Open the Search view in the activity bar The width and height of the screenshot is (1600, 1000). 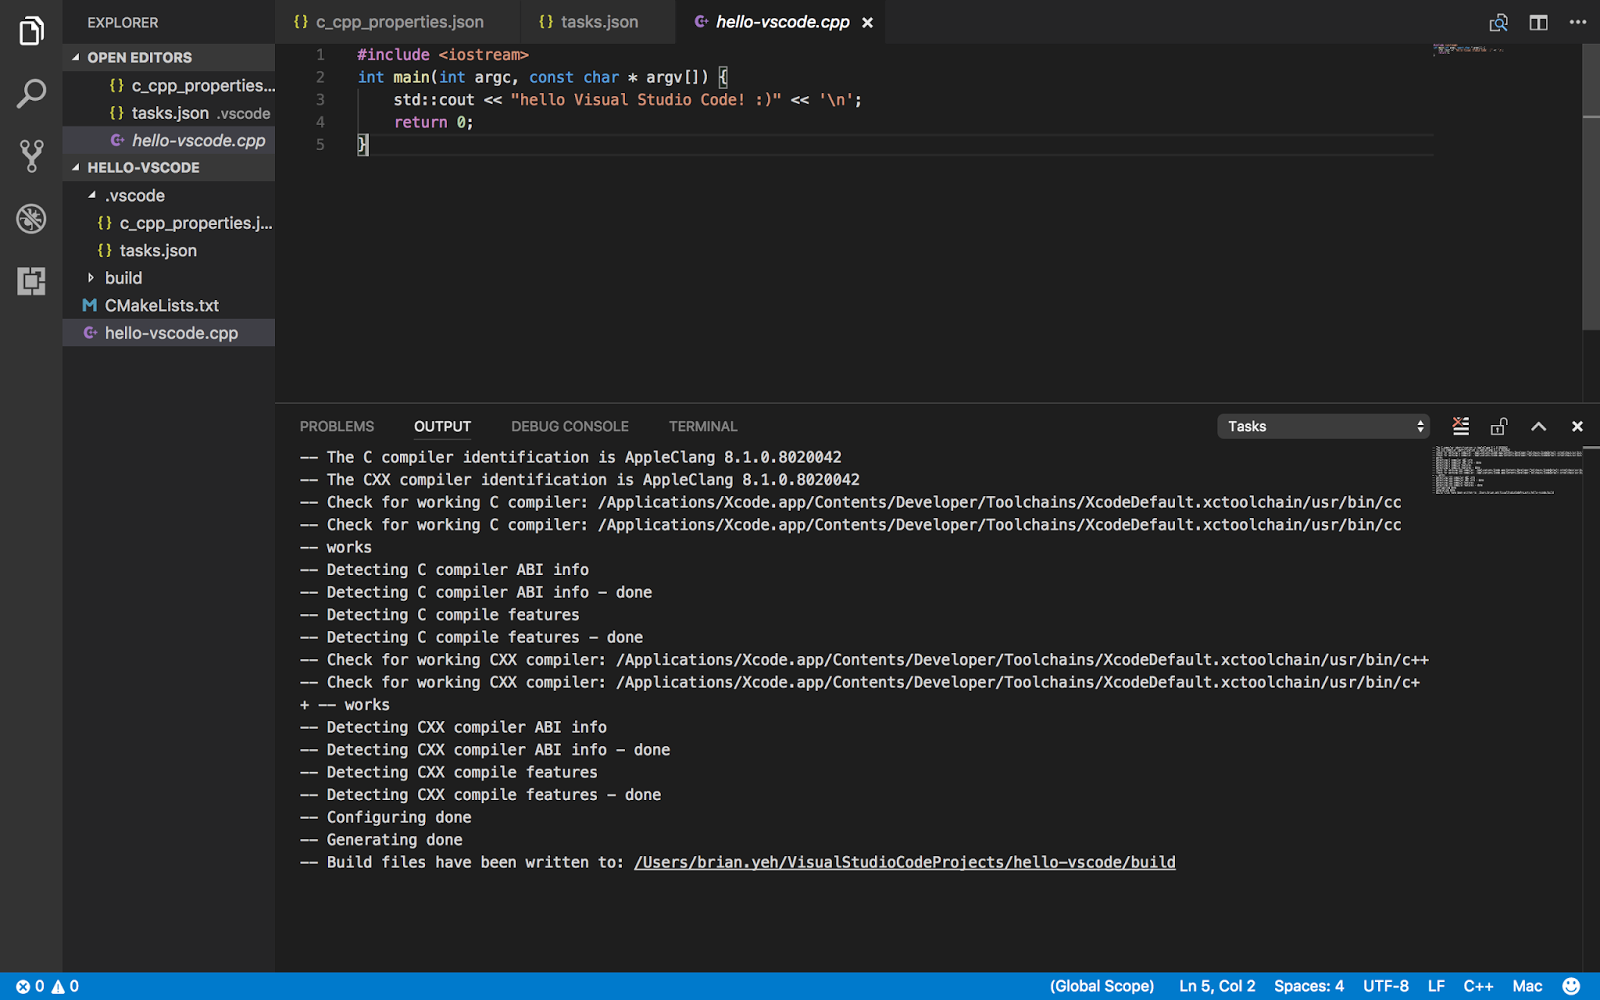tap(30, 92)
